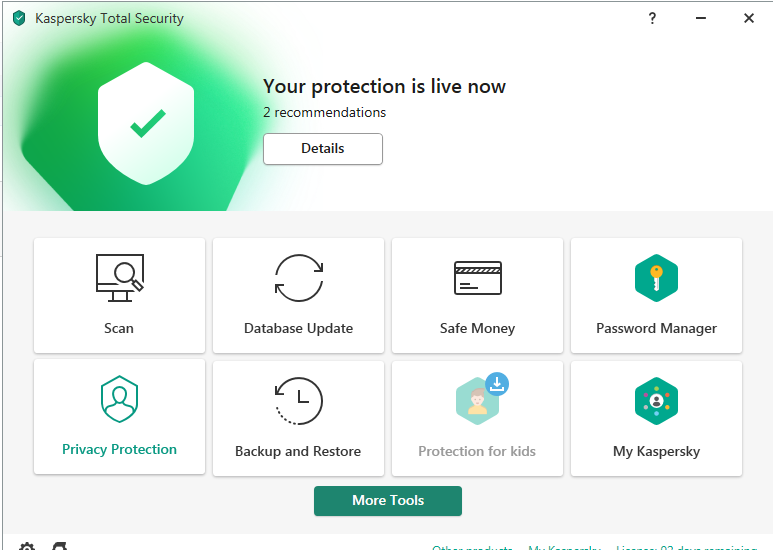
Task: Open the Protection for kids tile
Action: point(477,417)
